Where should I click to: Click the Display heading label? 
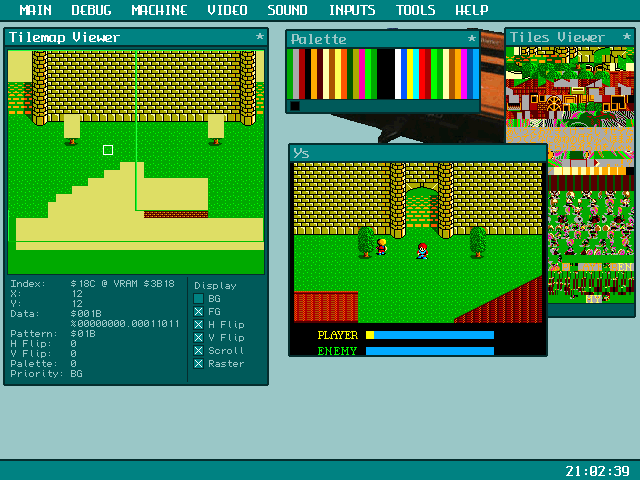pyautogui.click(x=215, y=286)
